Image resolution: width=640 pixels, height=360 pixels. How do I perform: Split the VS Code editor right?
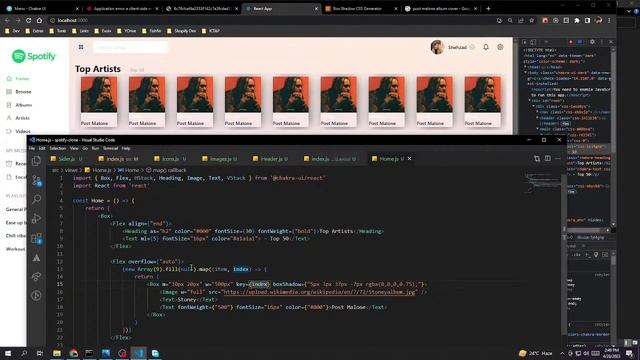click(x=547, y=158)
